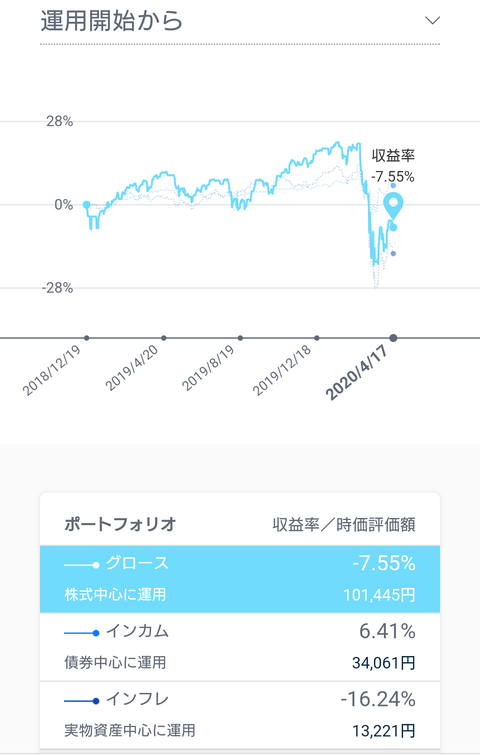
Task: Tap the 34,061円 valuation amount
Action: (x=384, y=663)
